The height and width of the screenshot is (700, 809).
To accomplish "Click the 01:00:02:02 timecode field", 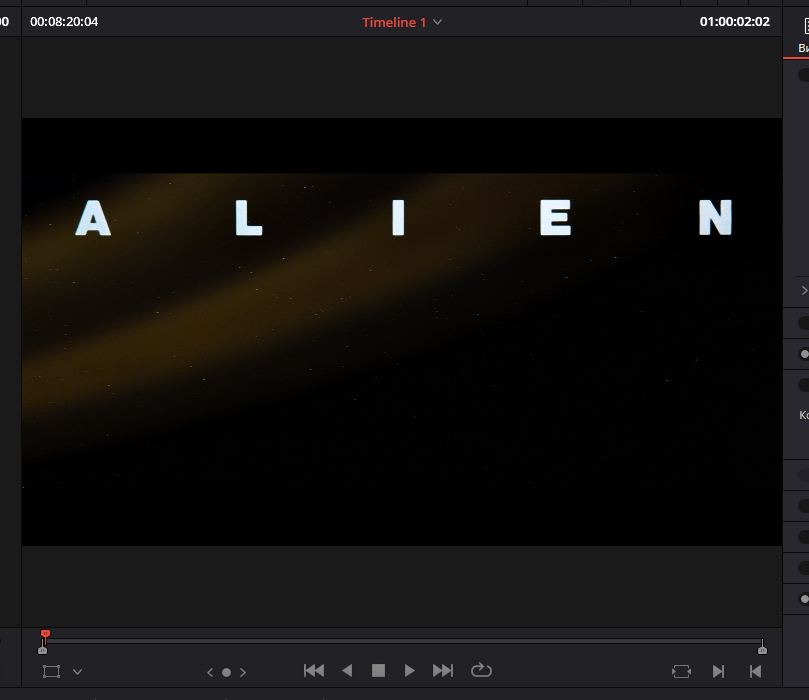I will [734, 22].
